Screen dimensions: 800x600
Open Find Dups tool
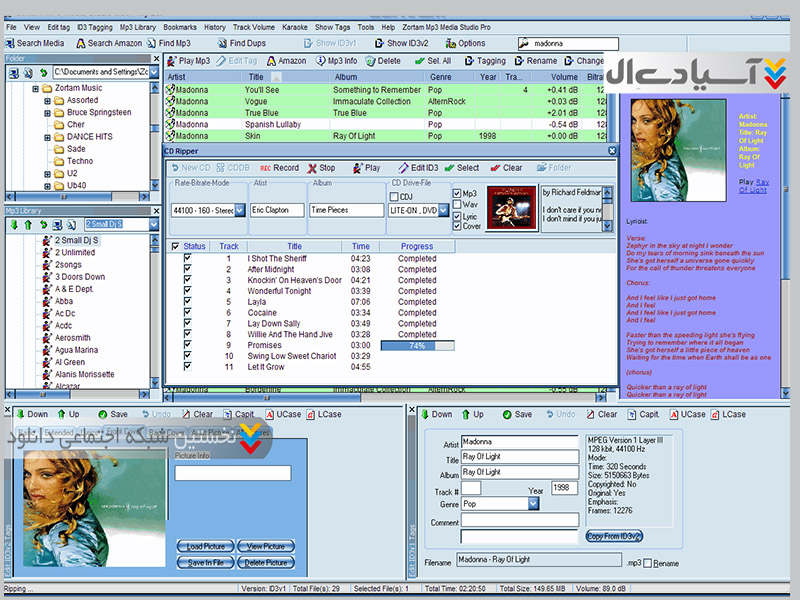pyautogui.click(x=241, y=43)
